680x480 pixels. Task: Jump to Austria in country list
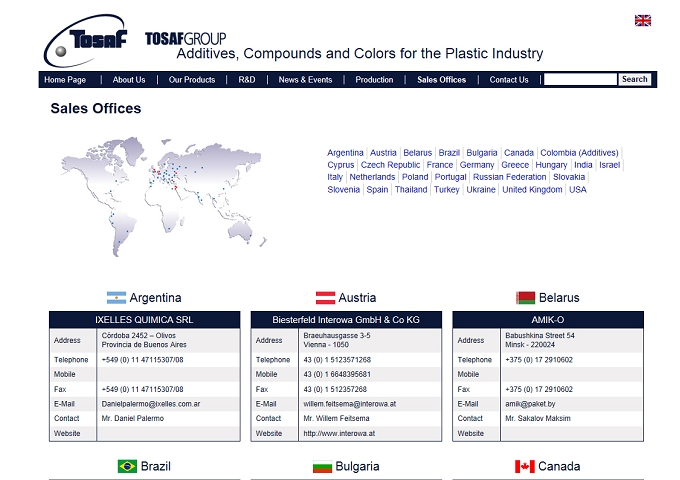[383, 153]
